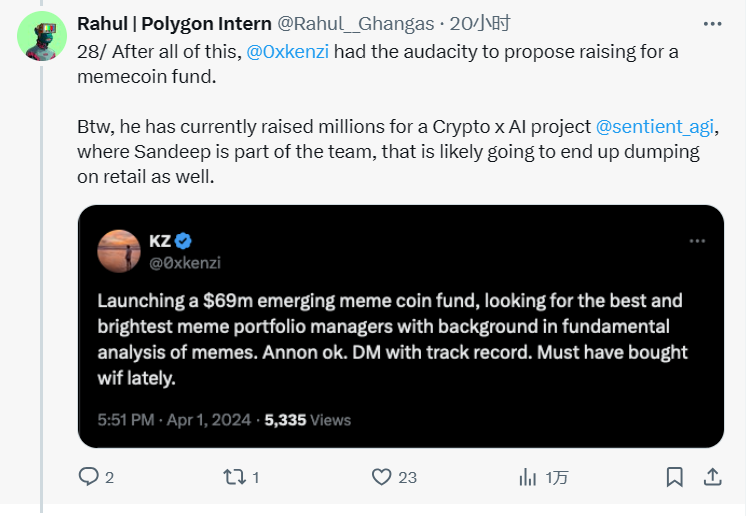Click the 5:51 PM Apr 1, 2024 timestamp

pos(174,420)
